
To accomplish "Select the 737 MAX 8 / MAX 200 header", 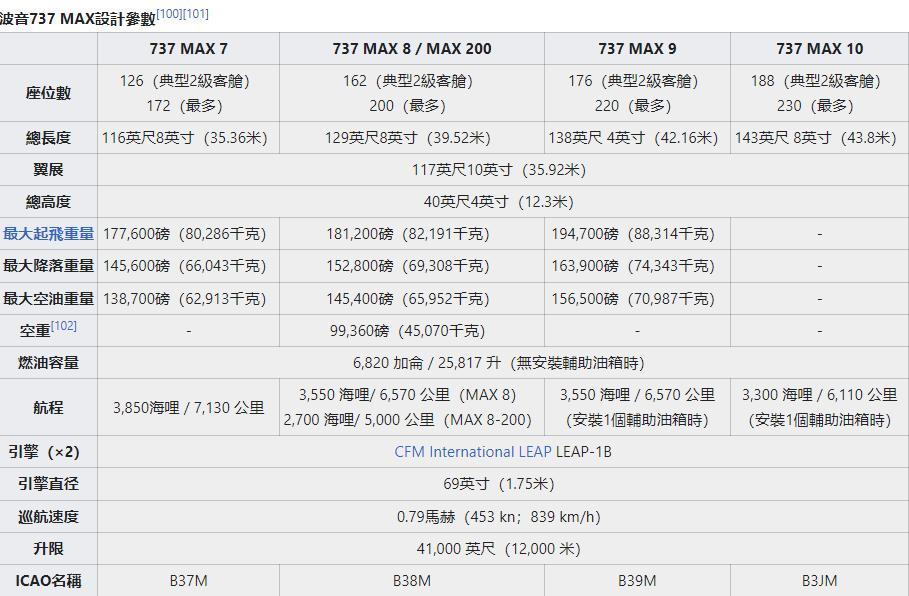I will [412, 49].
